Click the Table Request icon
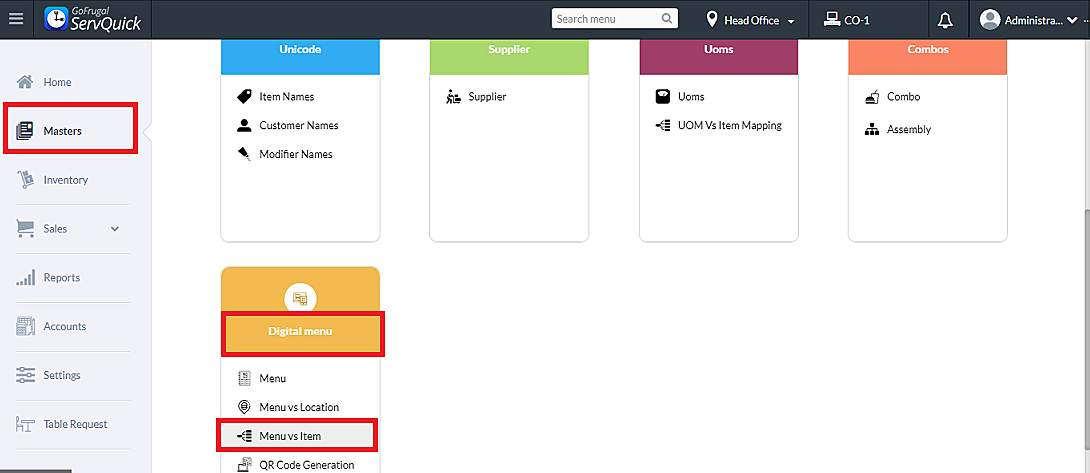Screen dimensions: 1090x473 (25, 425)
